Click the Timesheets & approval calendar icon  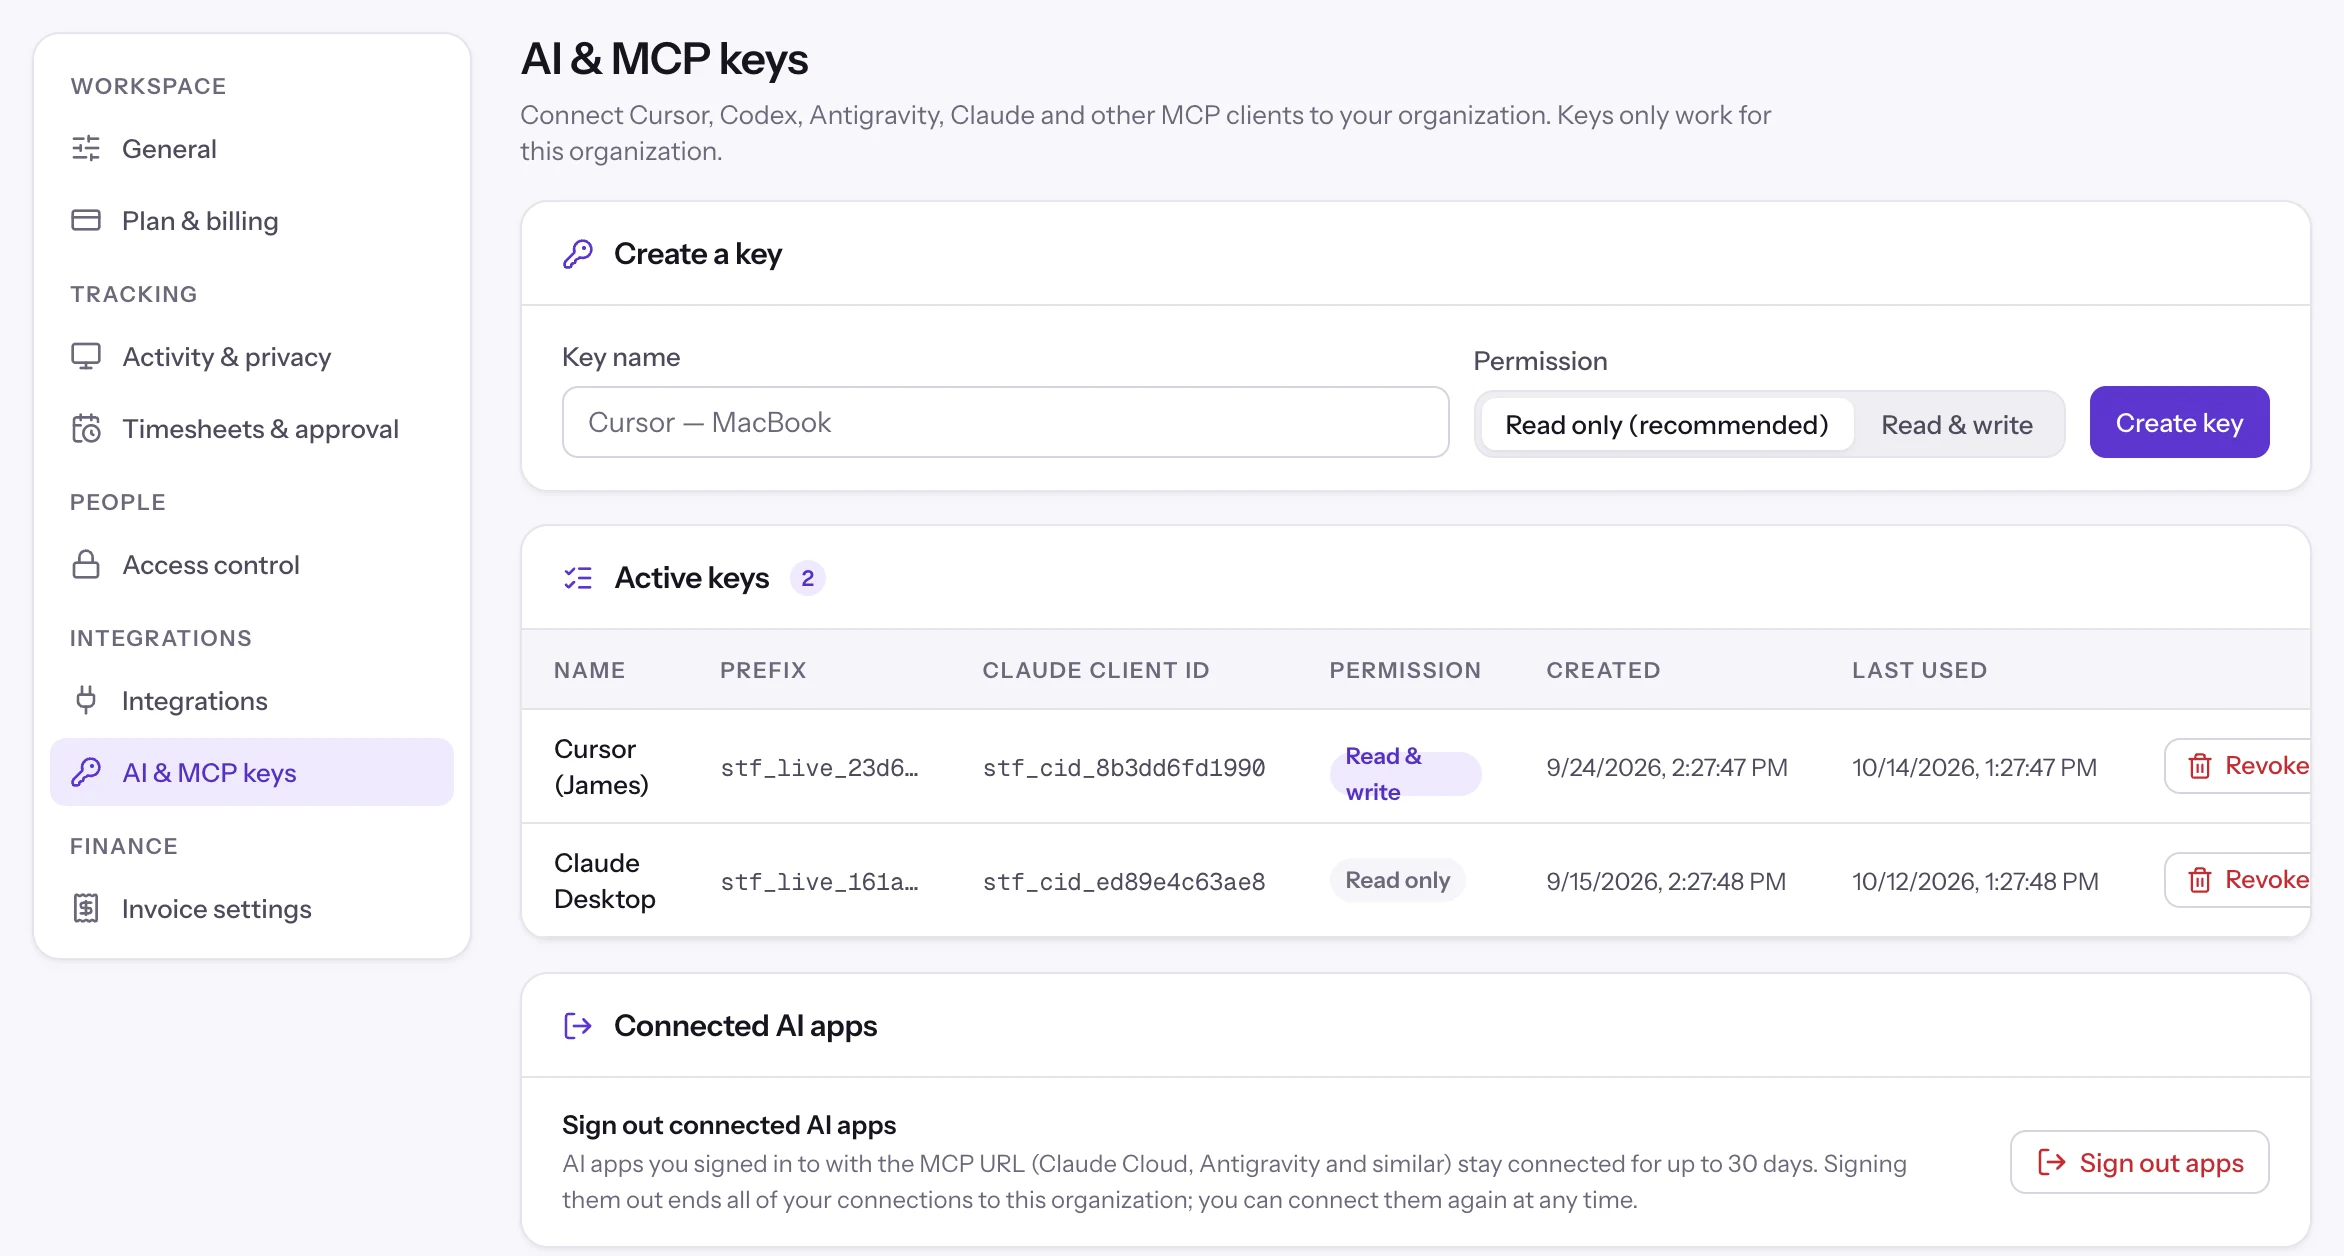pyautogui.click(x=86, y=429)
